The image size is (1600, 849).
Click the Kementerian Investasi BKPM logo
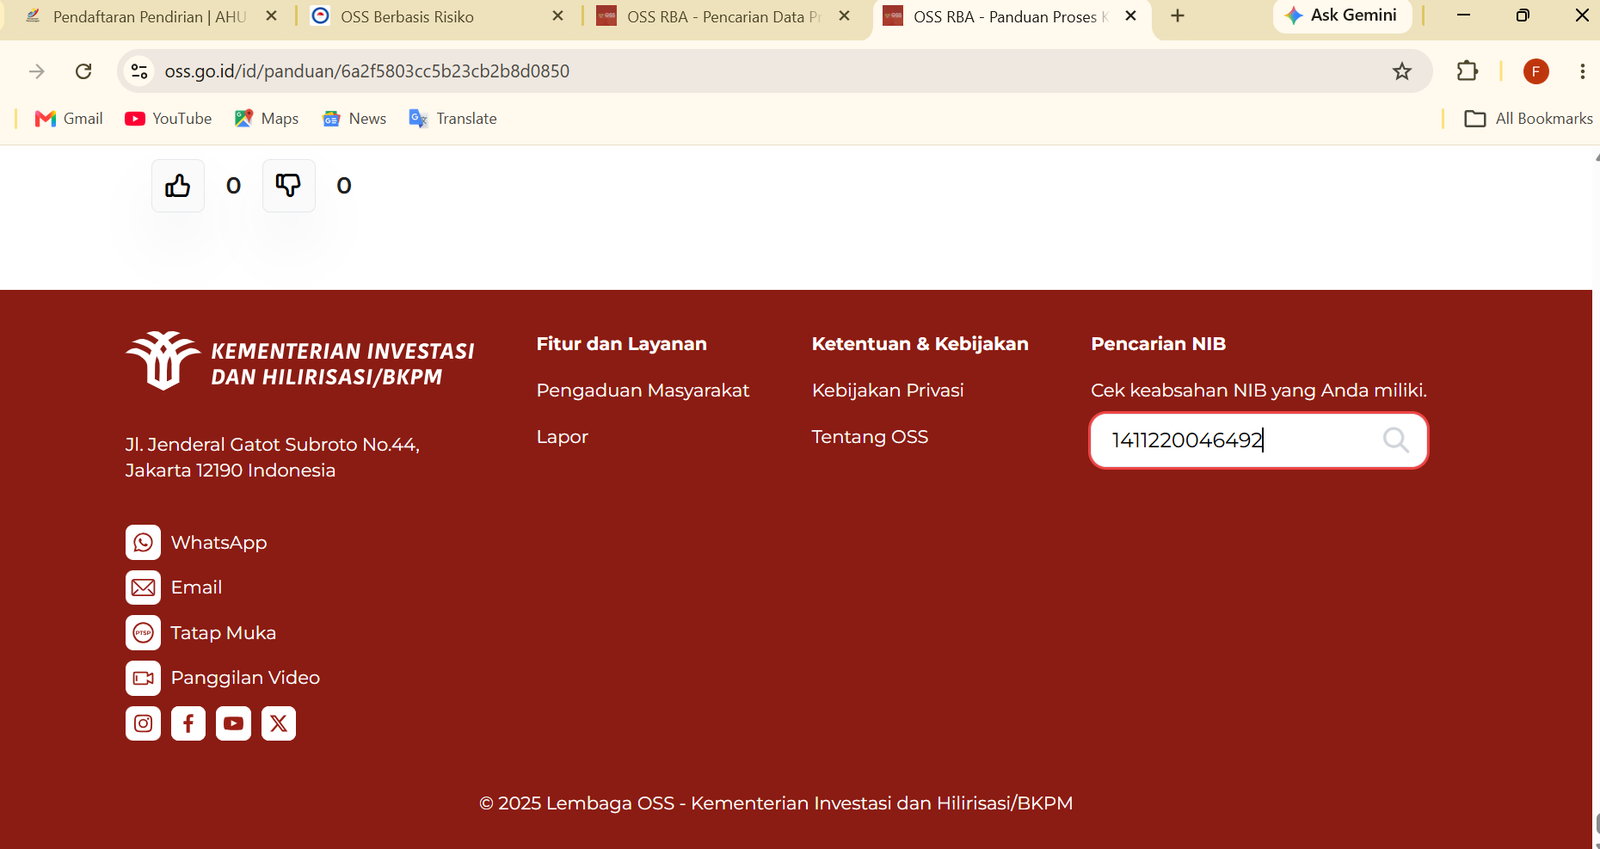tap(300, 361)
